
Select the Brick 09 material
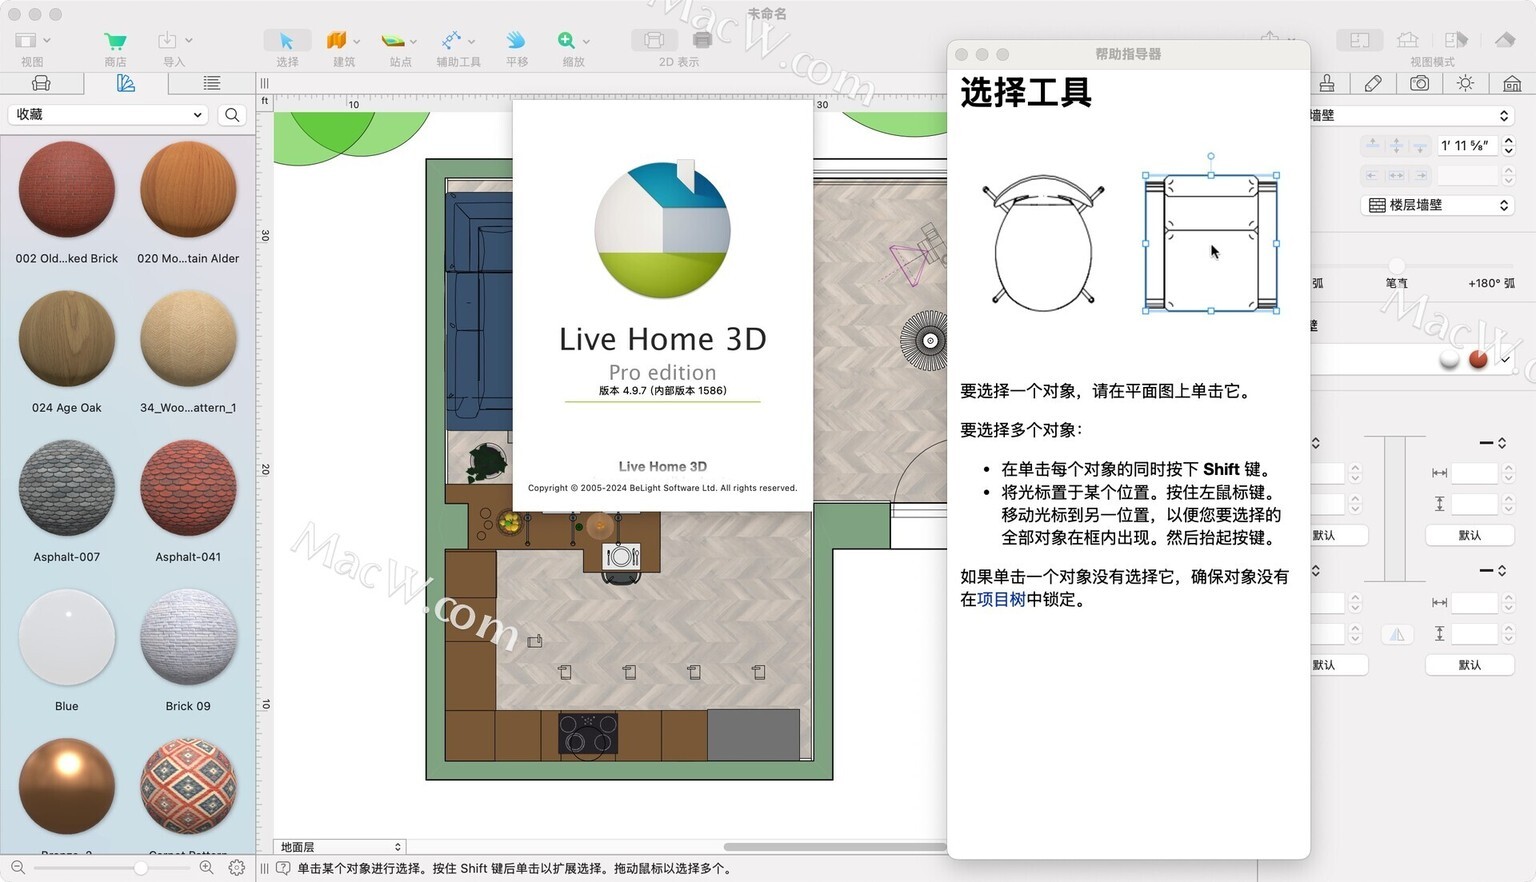[188, 637]
